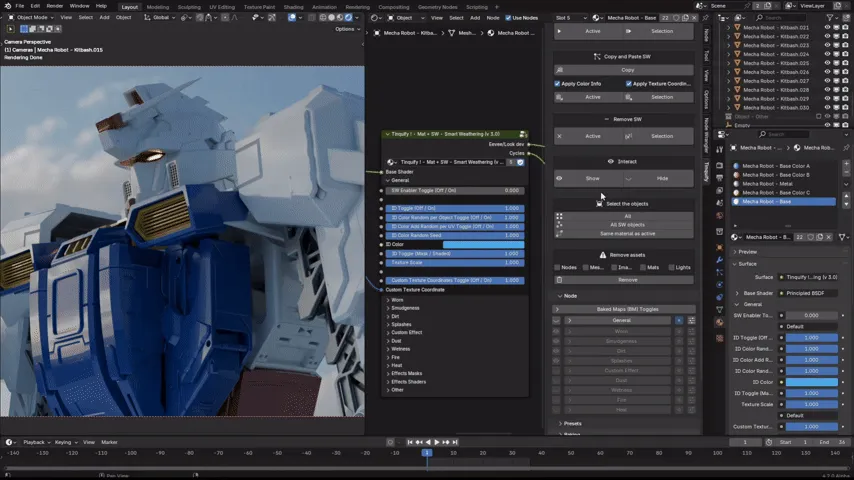Click the mesh icon of Kitbash.021 in outliner
This screenshot has height=480, width=854.
click(x=737, y=27)
